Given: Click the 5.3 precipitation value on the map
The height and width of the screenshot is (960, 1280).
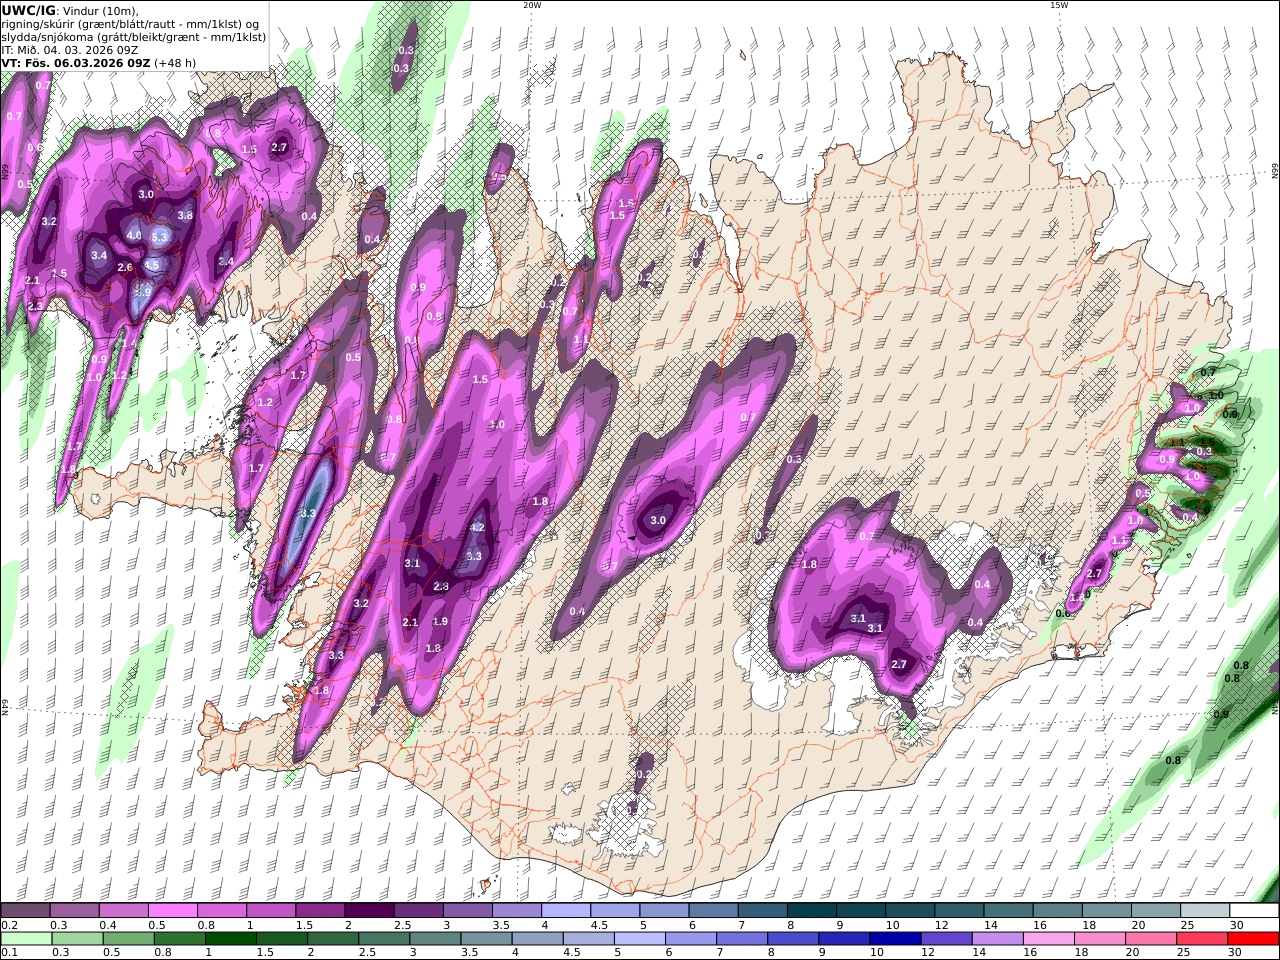Looking at the screenshot, I should tap(159, 237).
